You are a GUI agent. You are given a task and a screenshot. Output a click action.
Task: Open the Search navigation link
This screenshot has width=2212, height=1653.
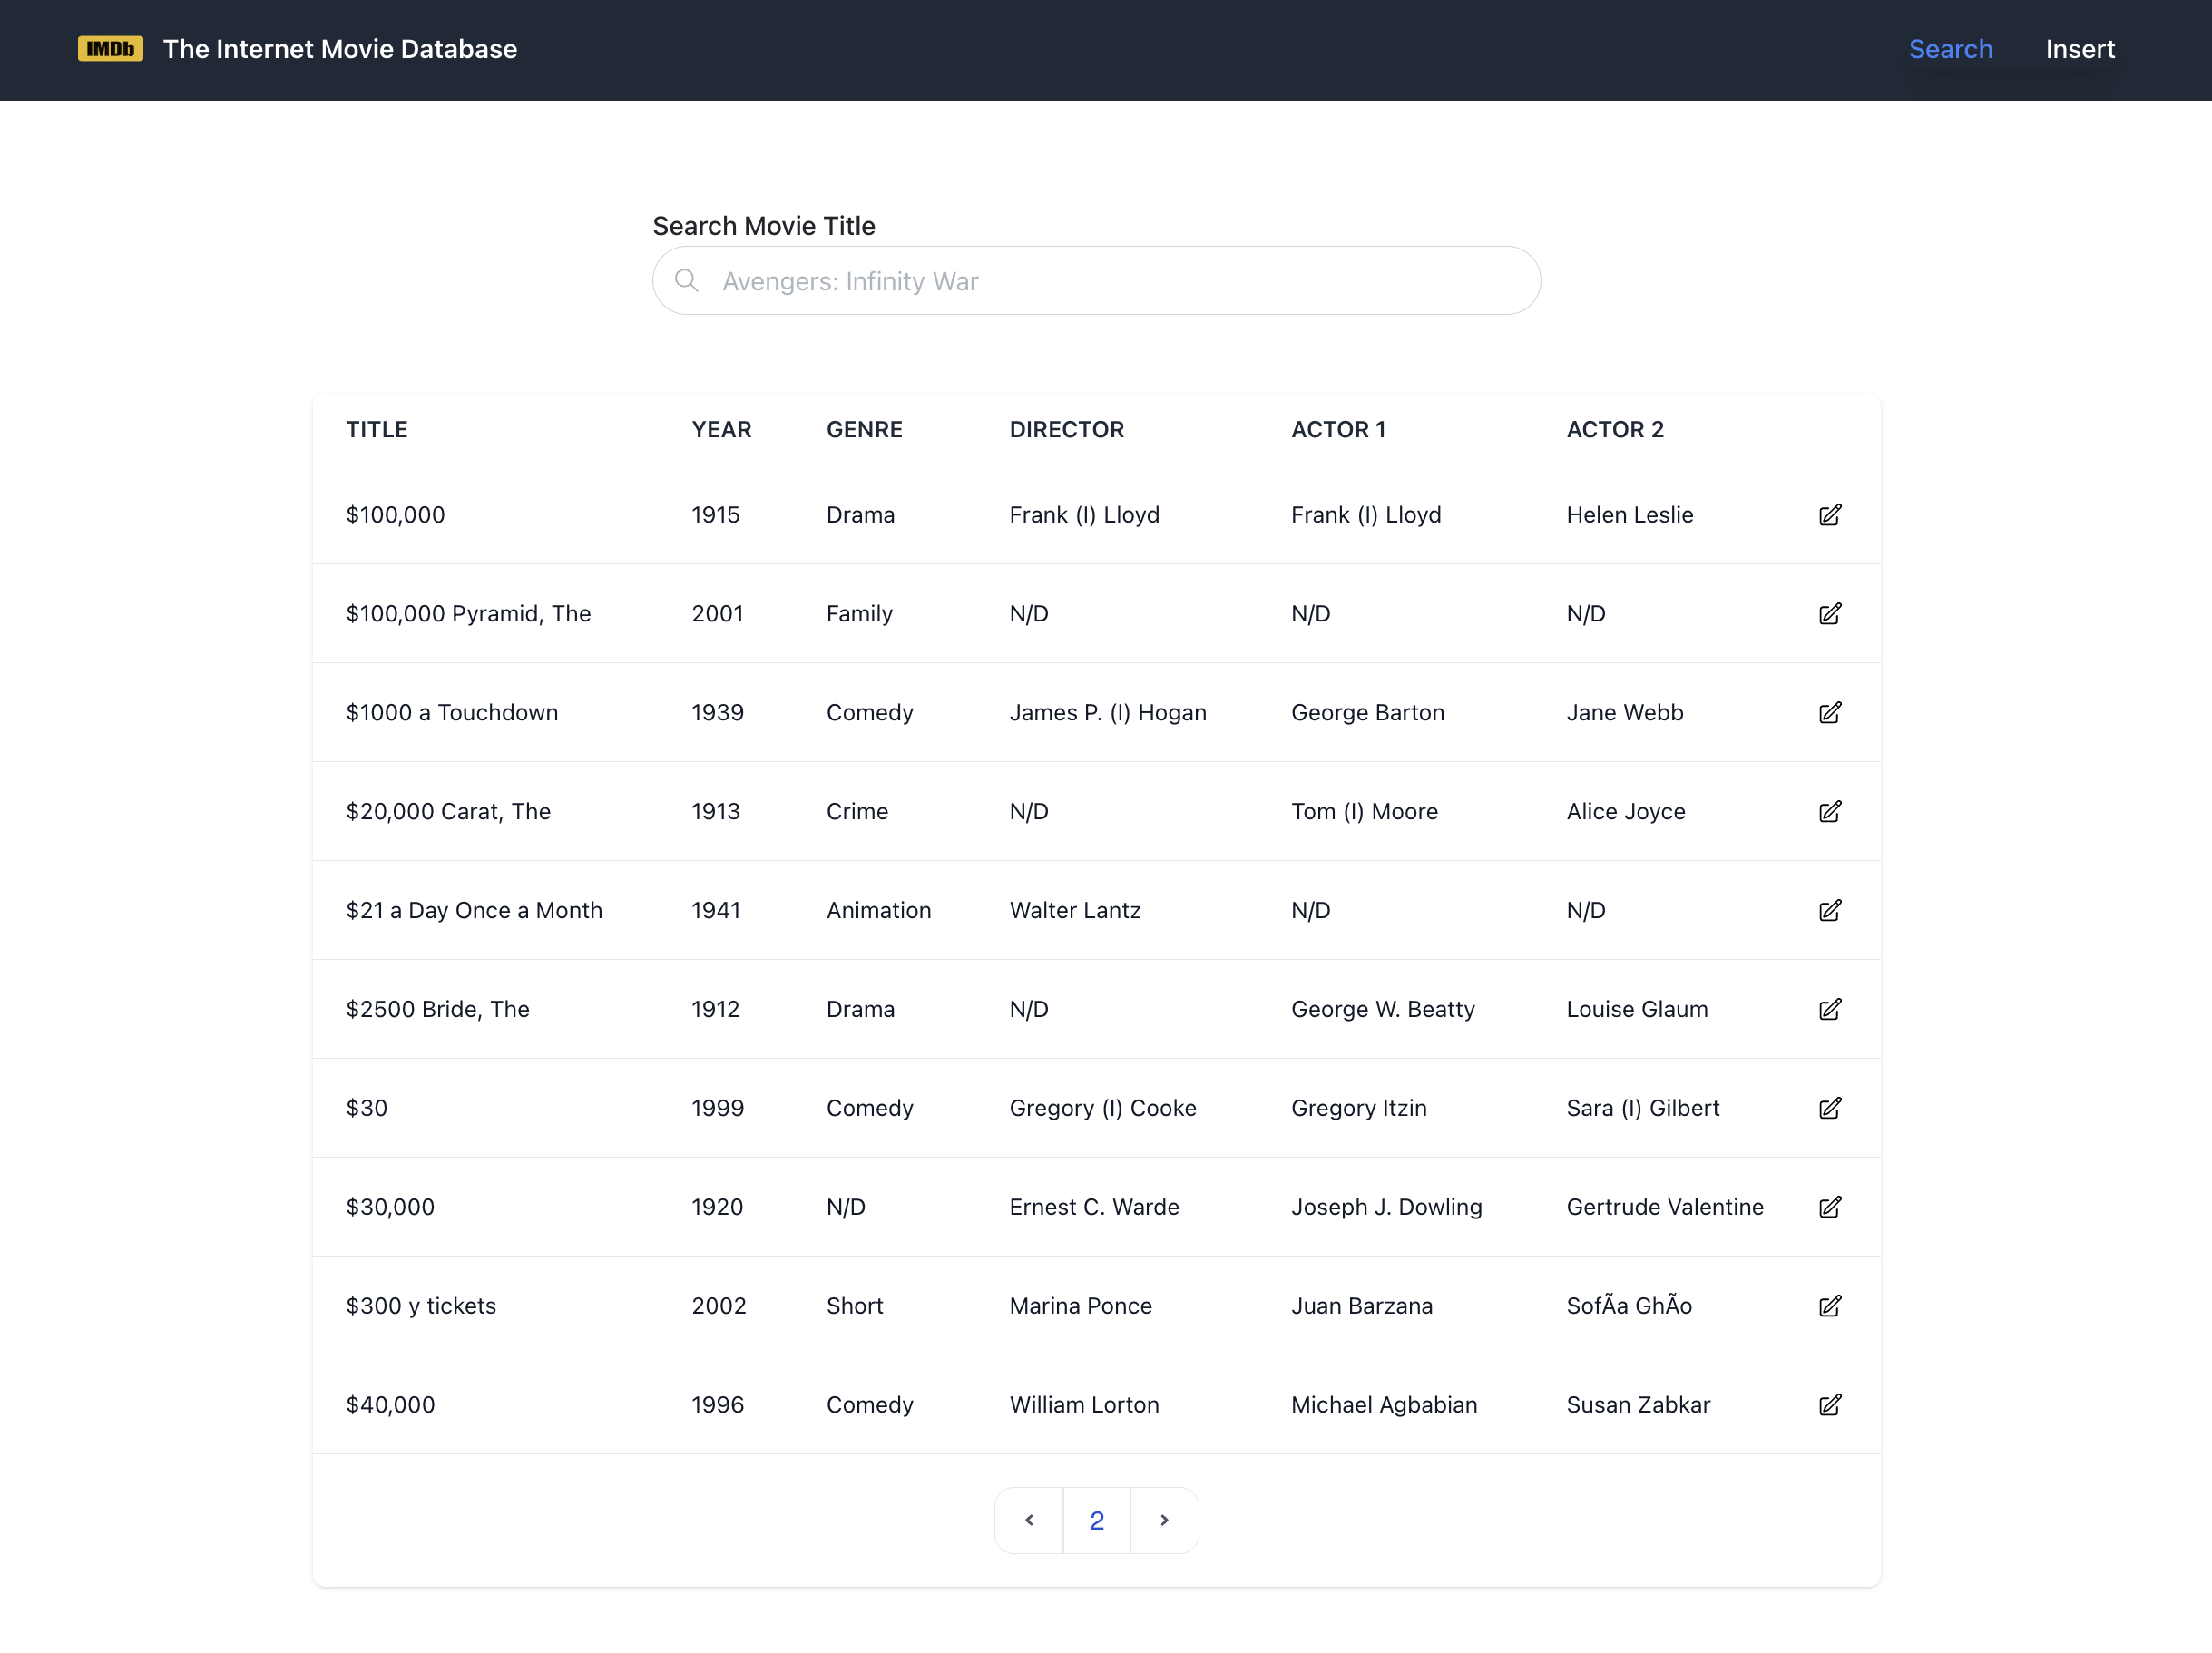1950,49
